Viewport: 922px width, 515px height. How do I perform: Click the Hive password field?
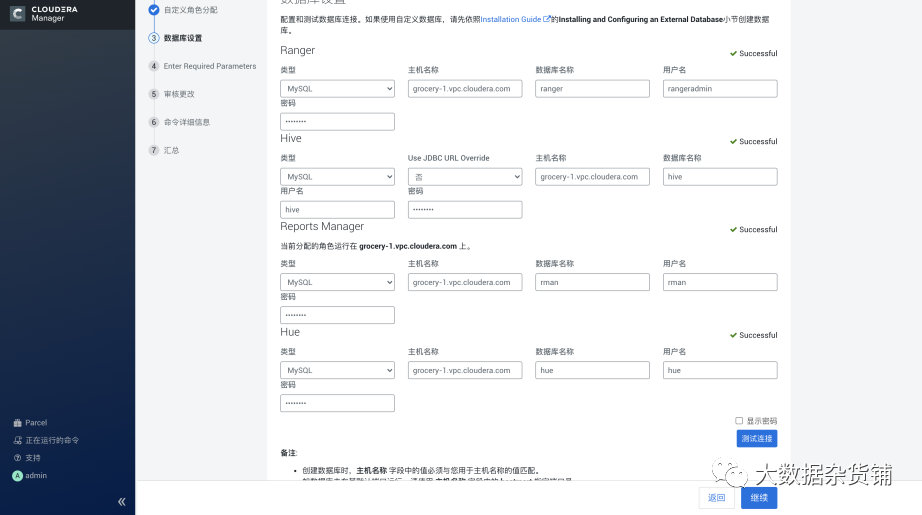click(x=465, y=210)
